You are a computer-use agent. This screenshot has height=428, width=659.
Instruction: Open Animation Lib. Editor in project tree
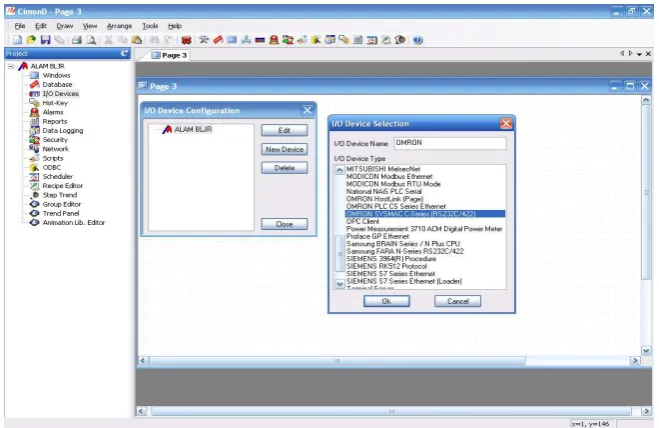pos(74,223)
